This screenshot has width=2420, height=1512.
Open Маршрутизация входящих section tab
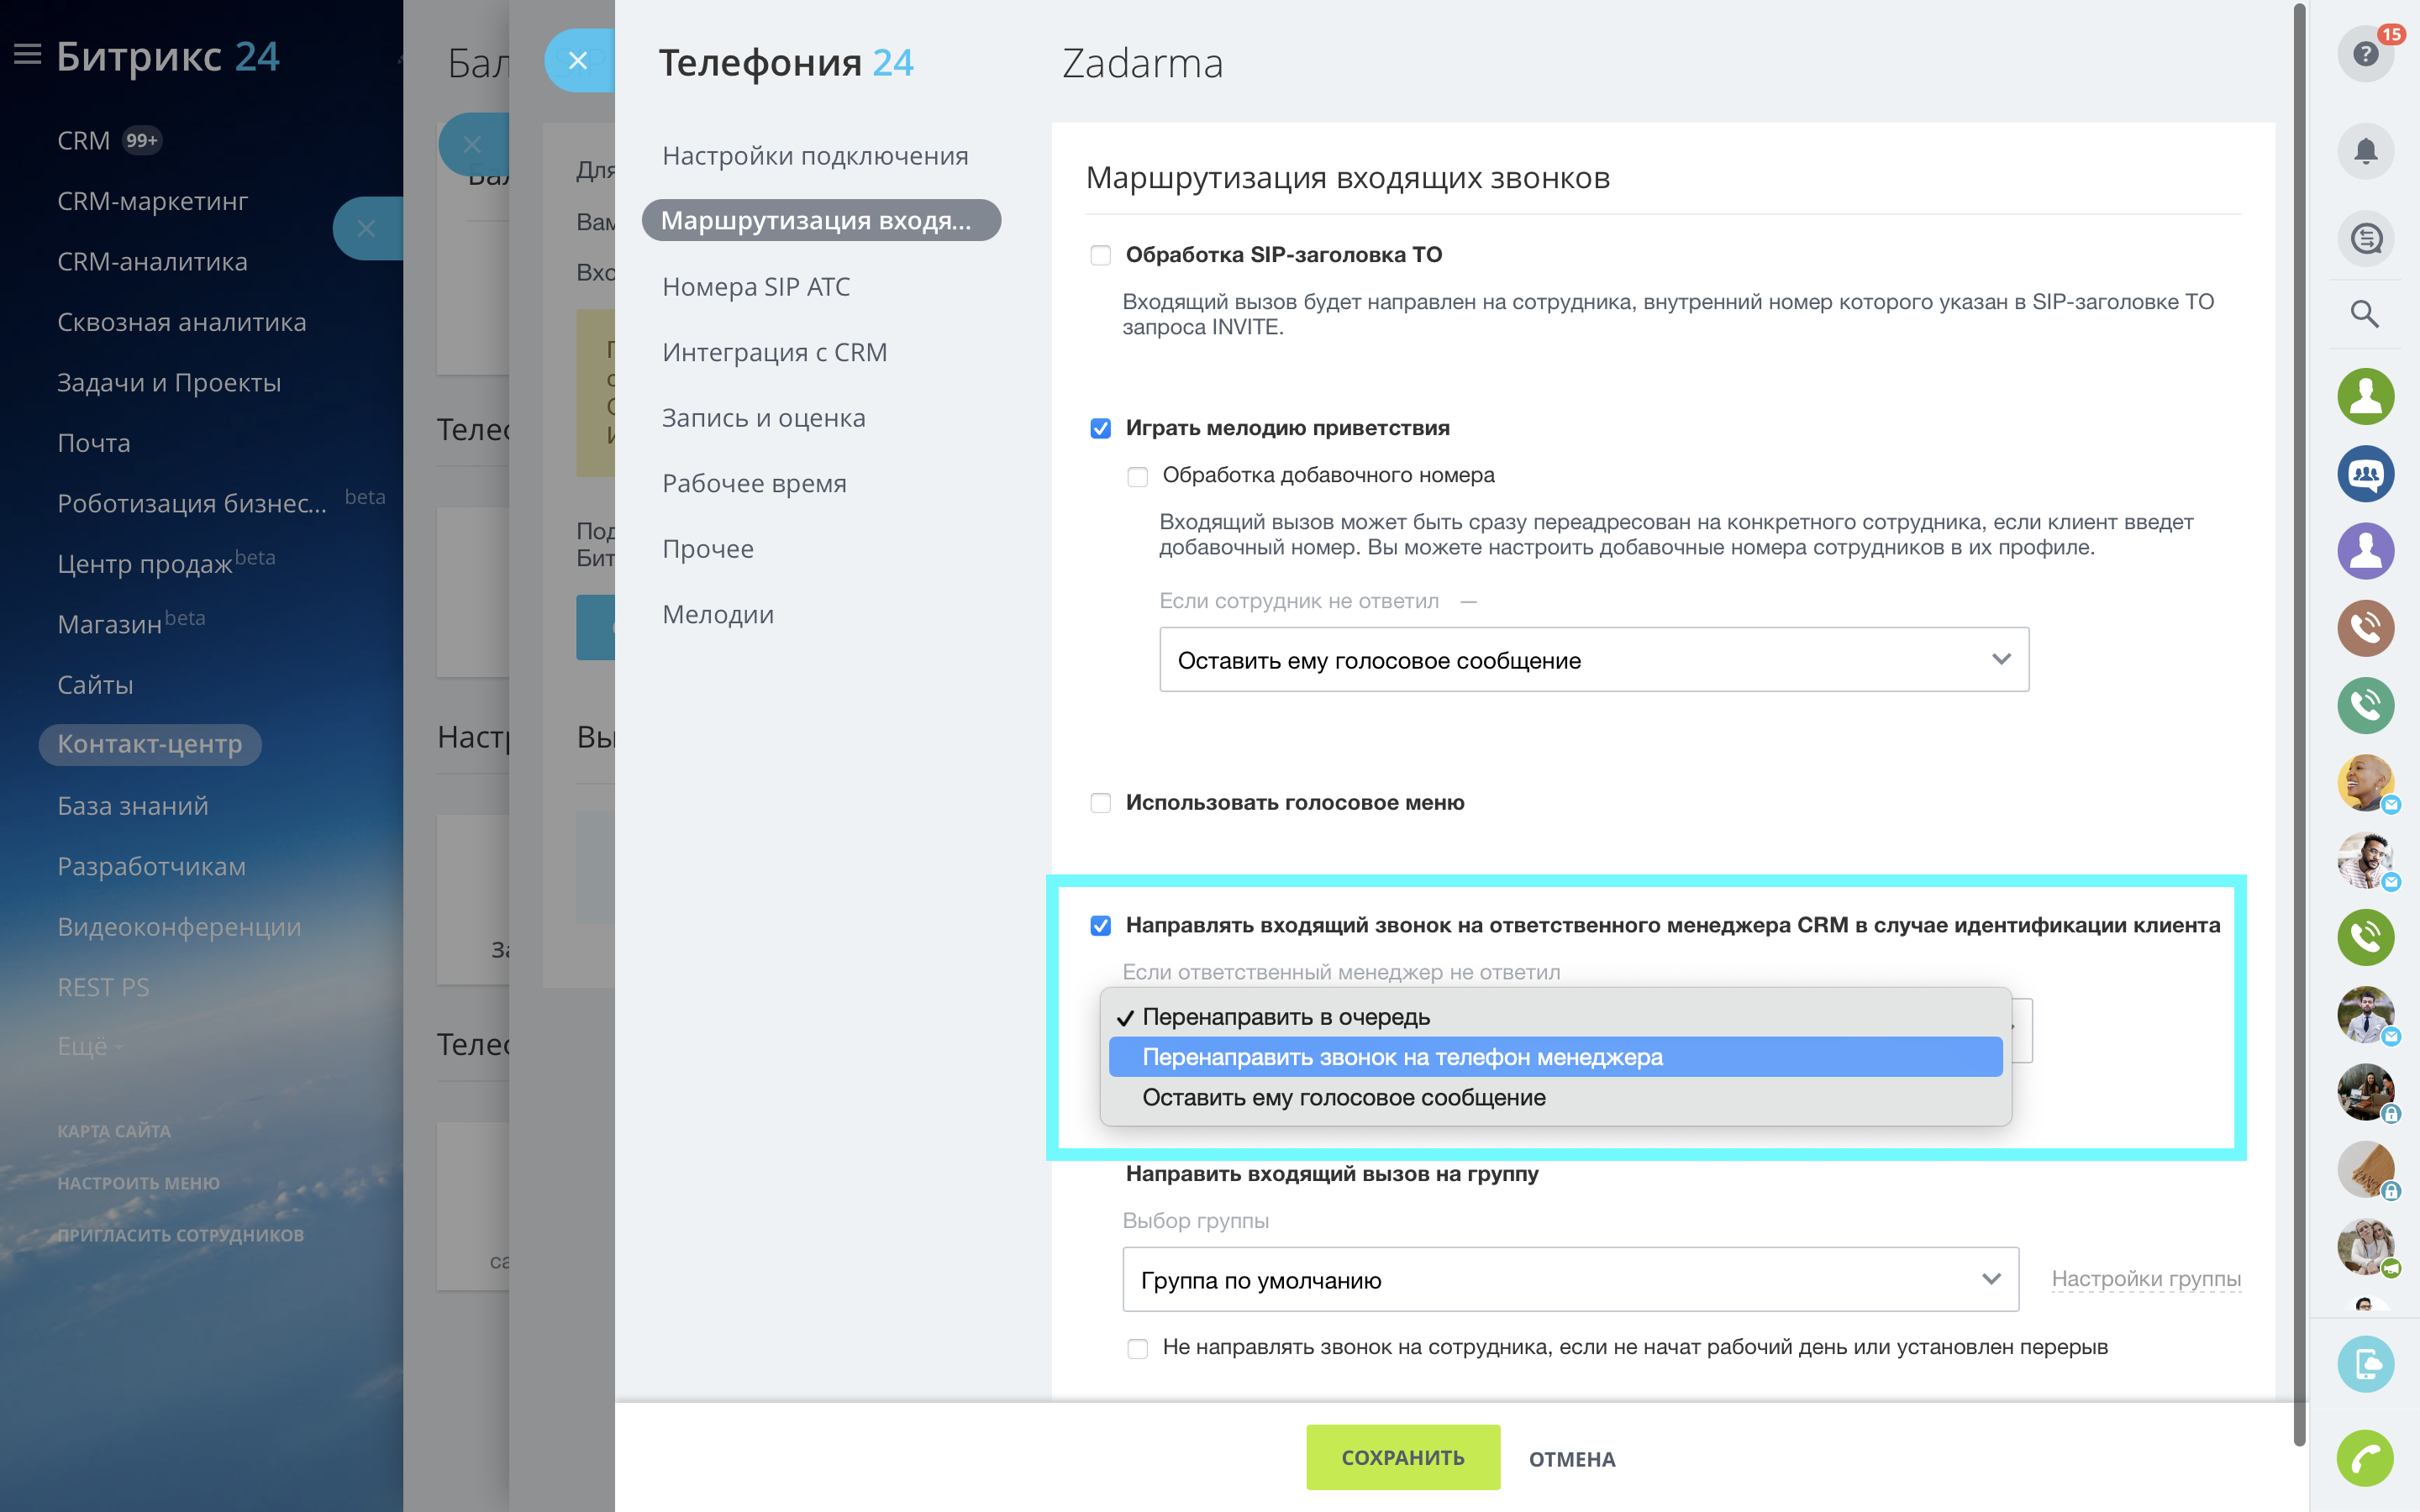(821, 220)
